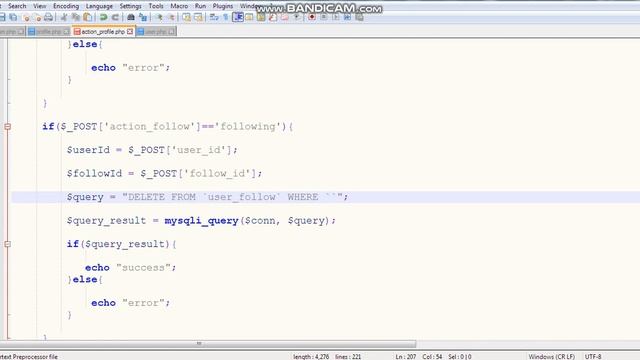Screen dimensions: 640x360
Task: Click the Paste clipboard icon
Action: coord(88,17)
